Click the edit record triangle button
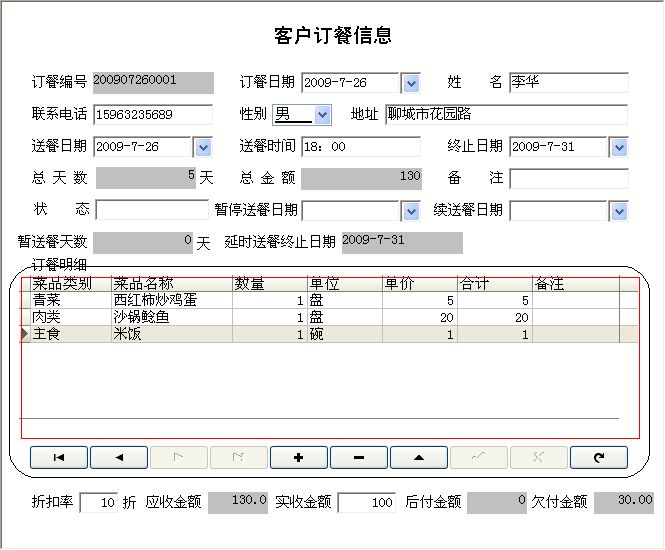This screenshot has width=665, height=550. point(419,457)
